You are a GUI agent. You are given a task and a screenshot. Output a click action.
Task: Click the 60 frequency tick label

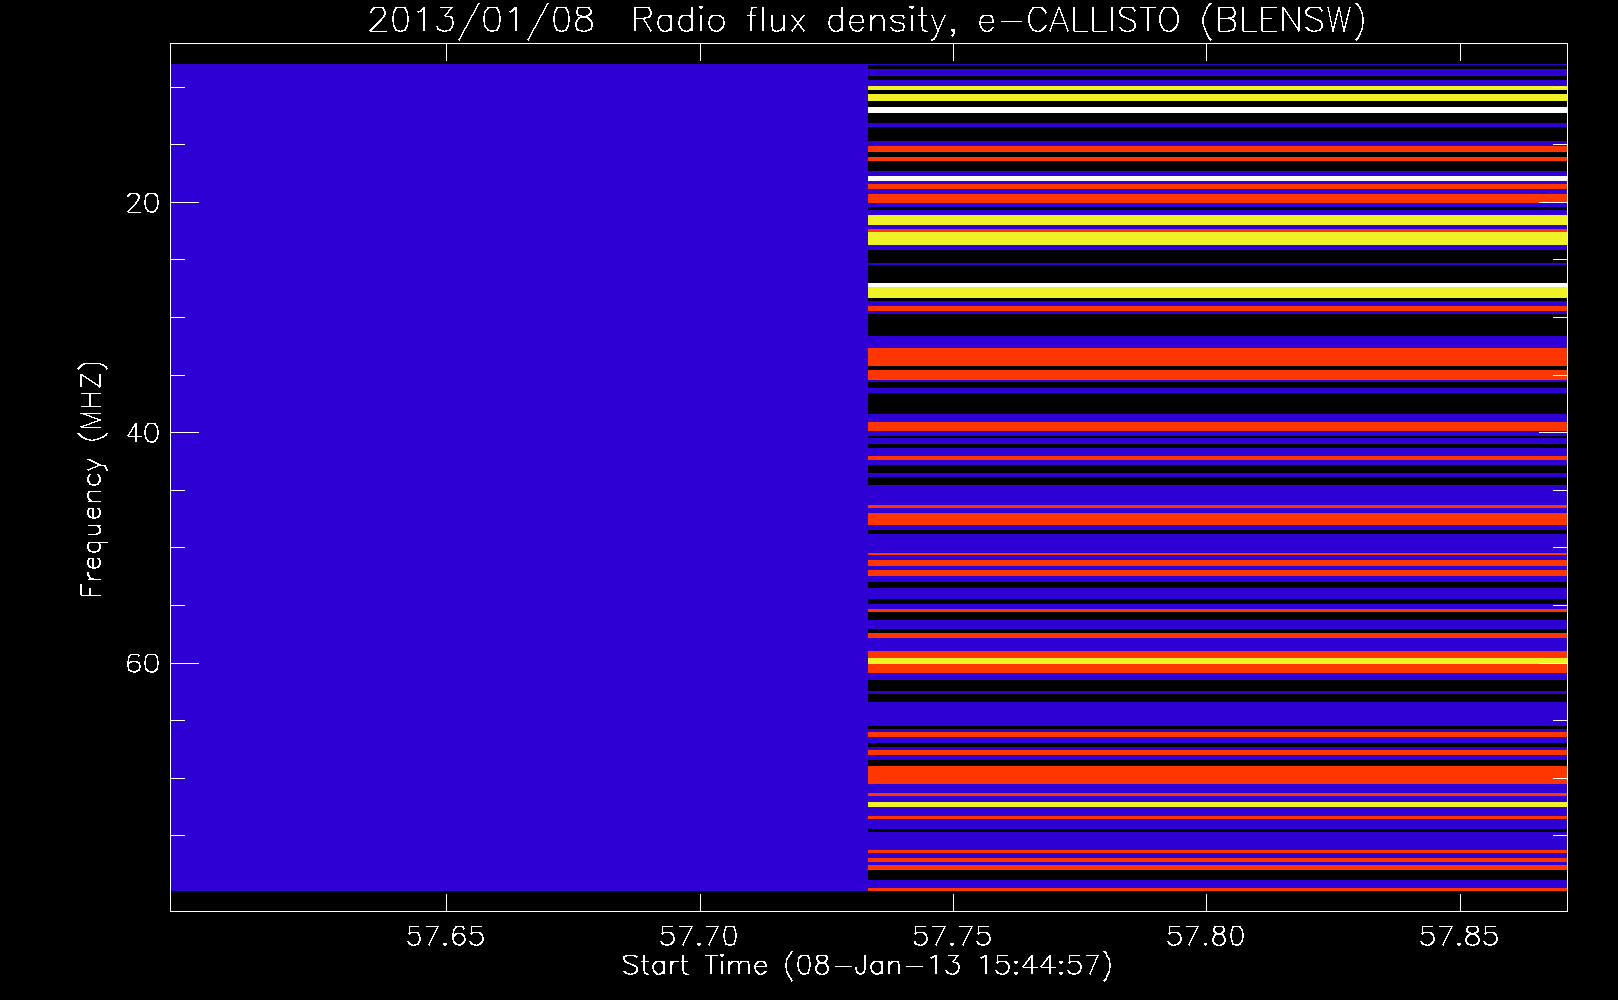(x=143, y=663)
